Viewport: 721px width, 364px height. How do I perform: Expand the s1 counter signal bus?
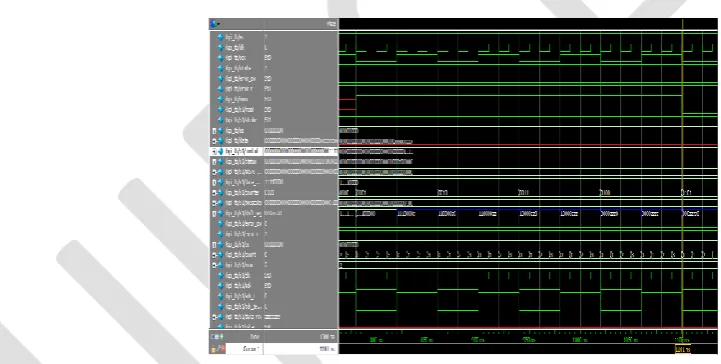coord(214,193)
